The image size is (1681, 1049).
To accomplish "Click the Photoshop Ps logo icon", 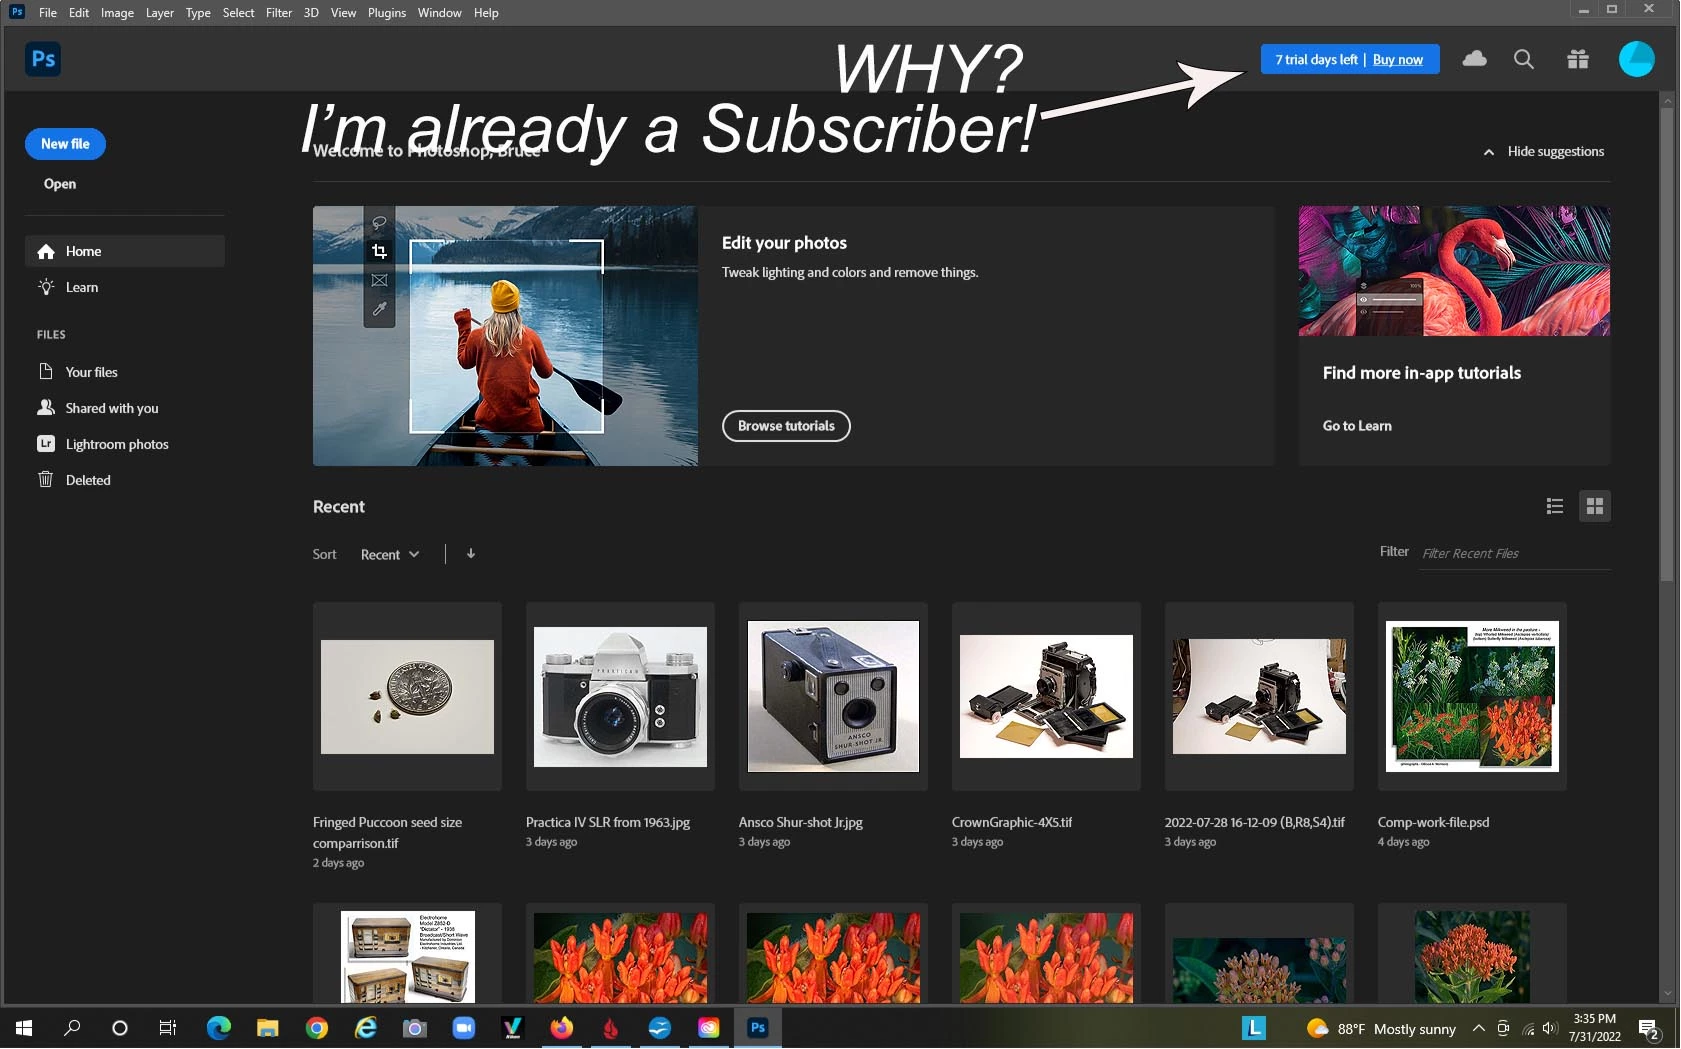I will coord(43,59).
